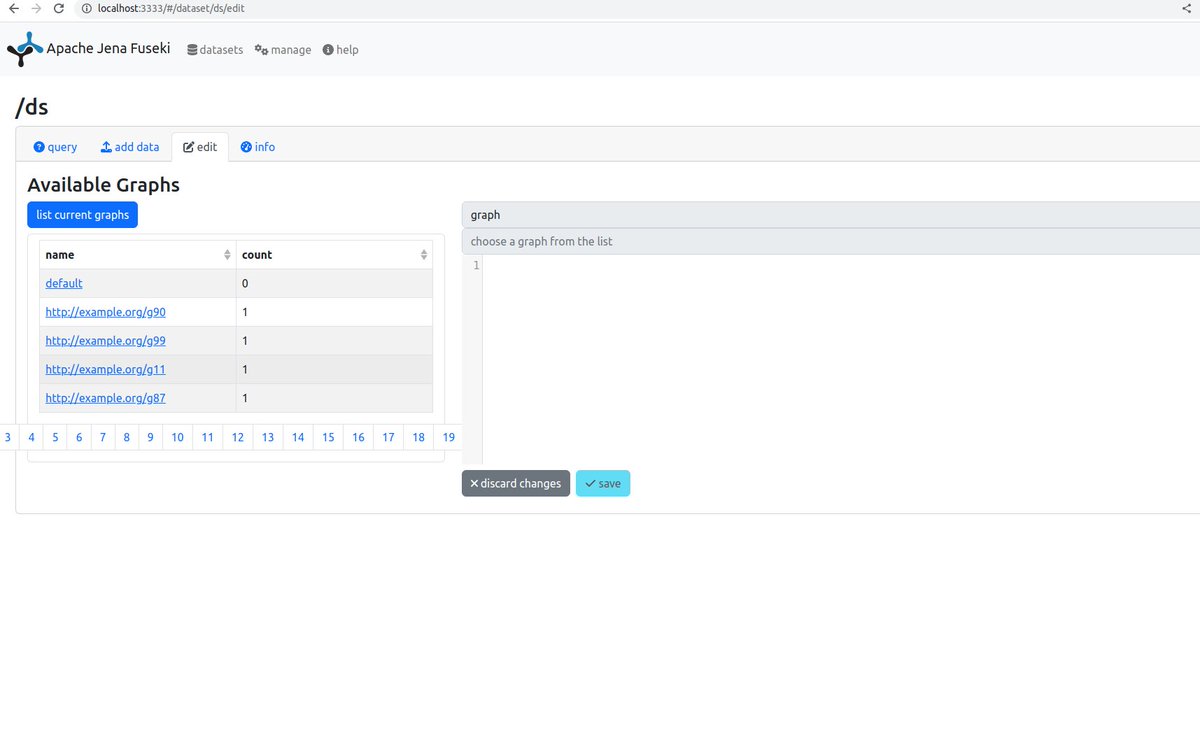Click the count column header
1200x747 pixels.
(334, 255)
